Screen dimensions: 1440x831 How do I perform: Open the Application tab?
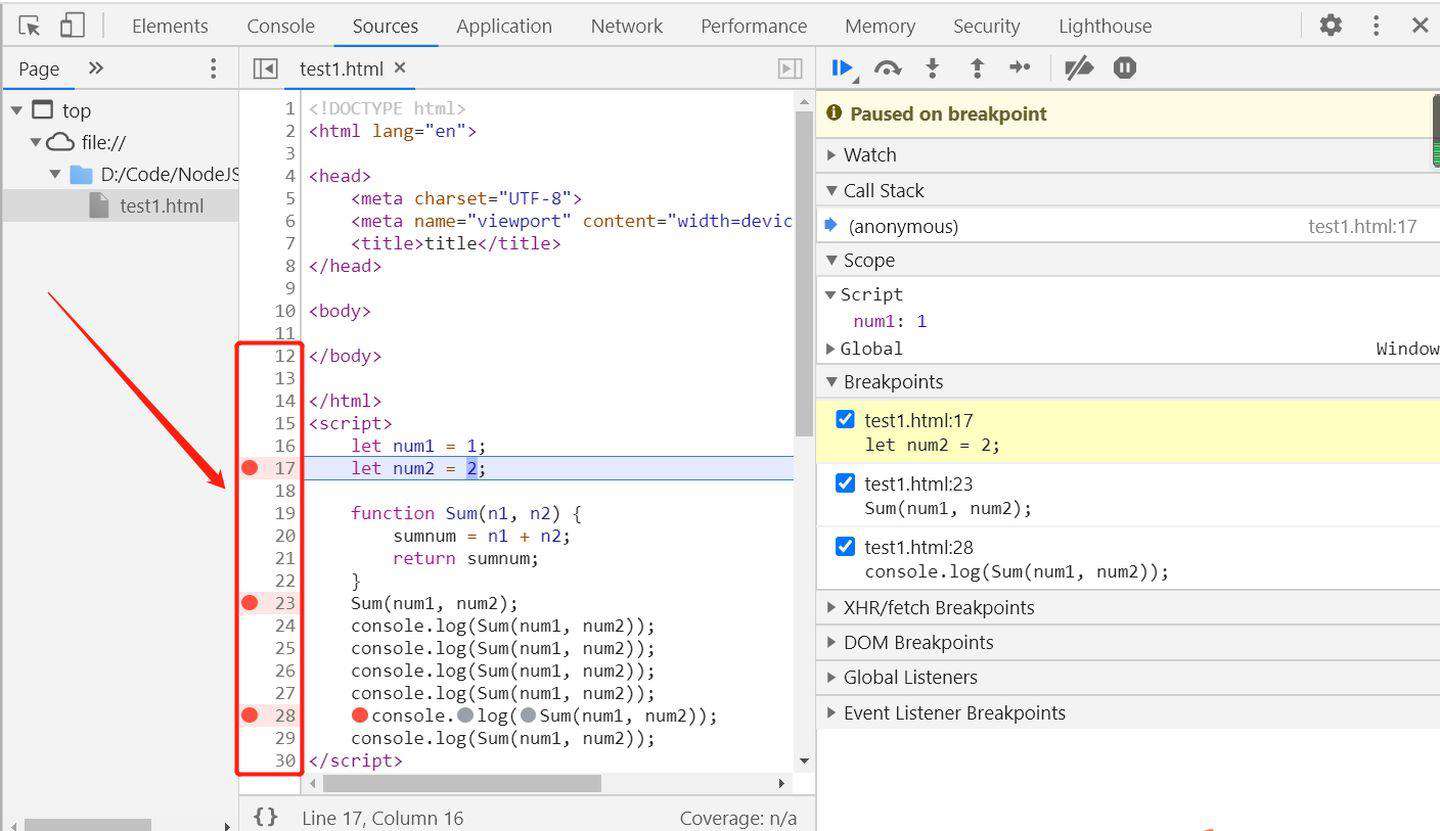coord(504,26)
